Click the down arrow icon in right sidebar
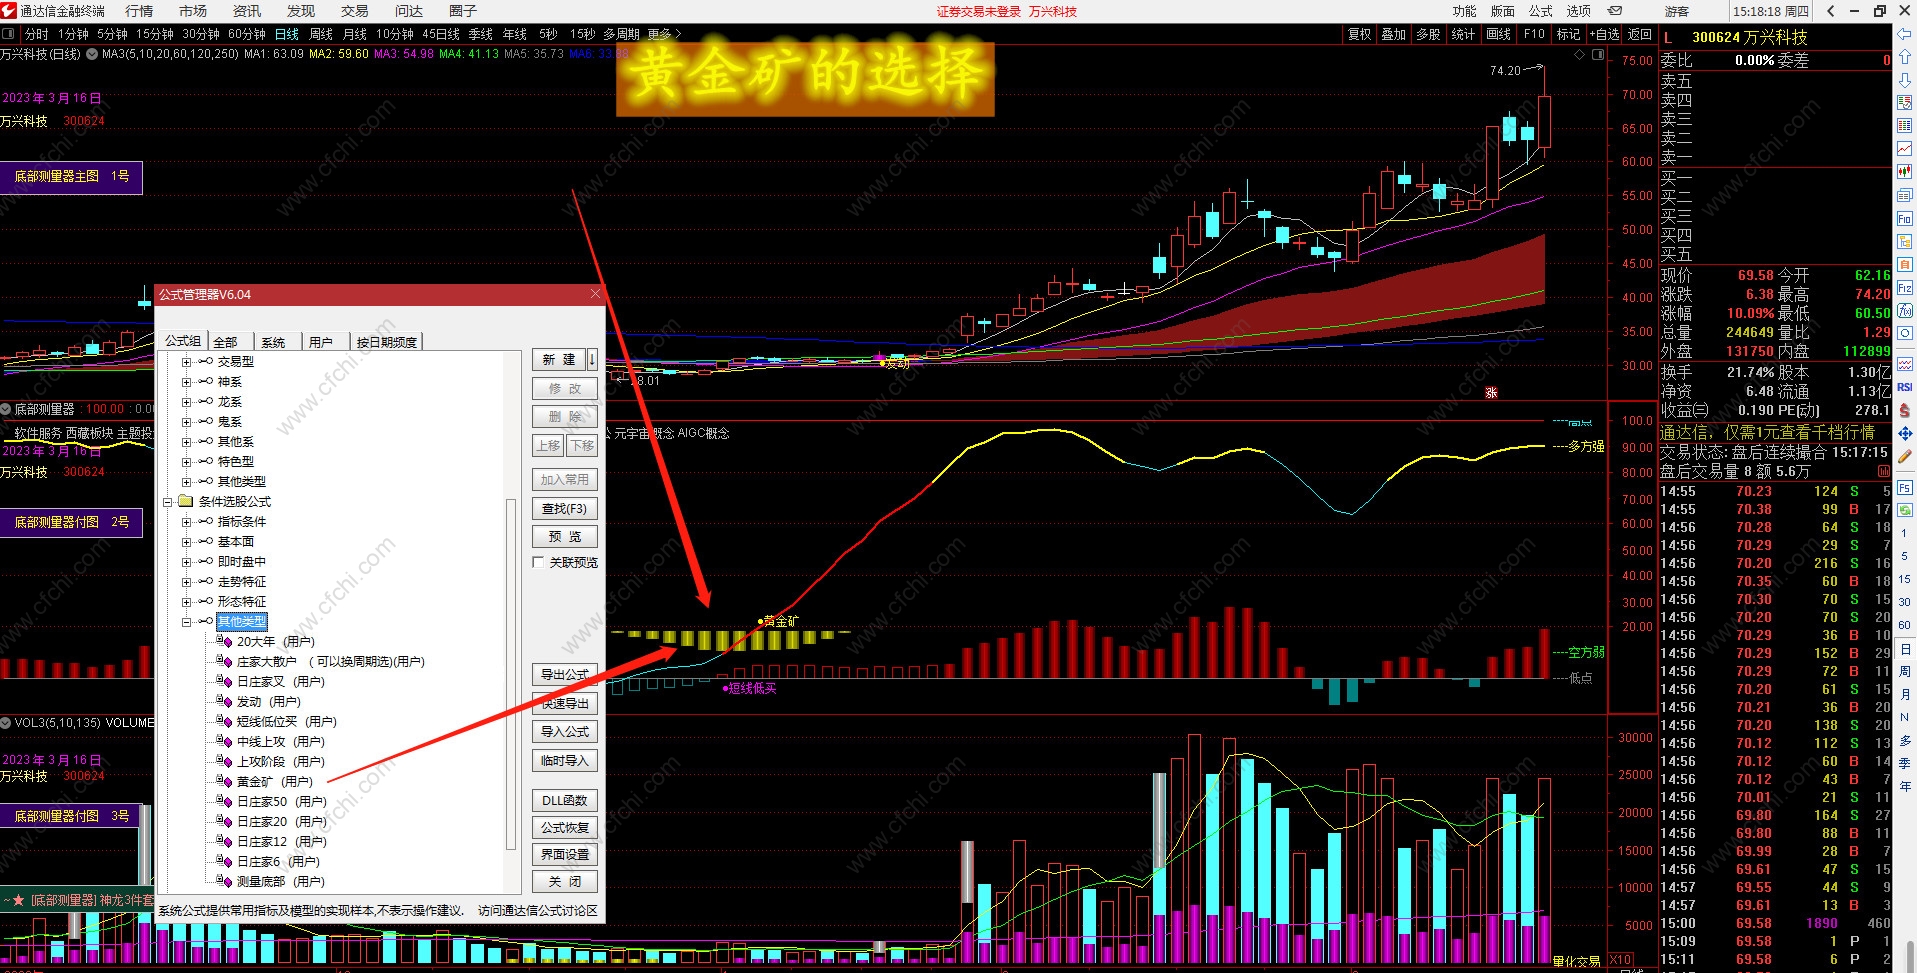 click(1904, 79)
